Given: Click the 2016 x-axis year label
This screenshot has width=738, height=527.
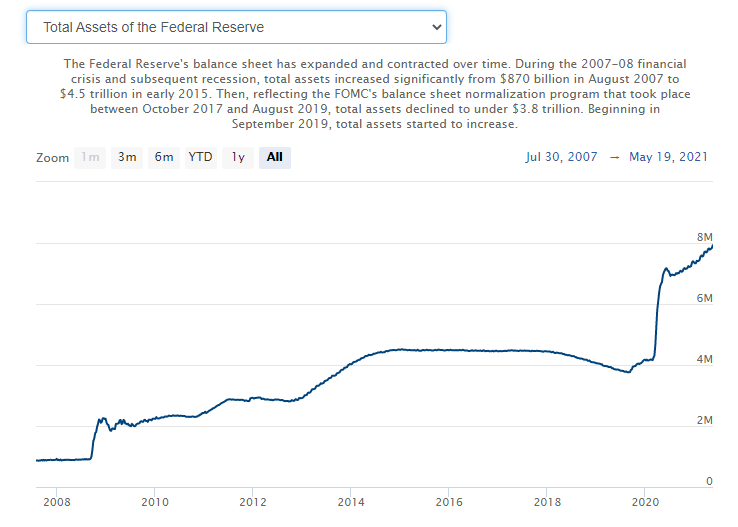Looking at the screenshot, I should click(448, 501).
